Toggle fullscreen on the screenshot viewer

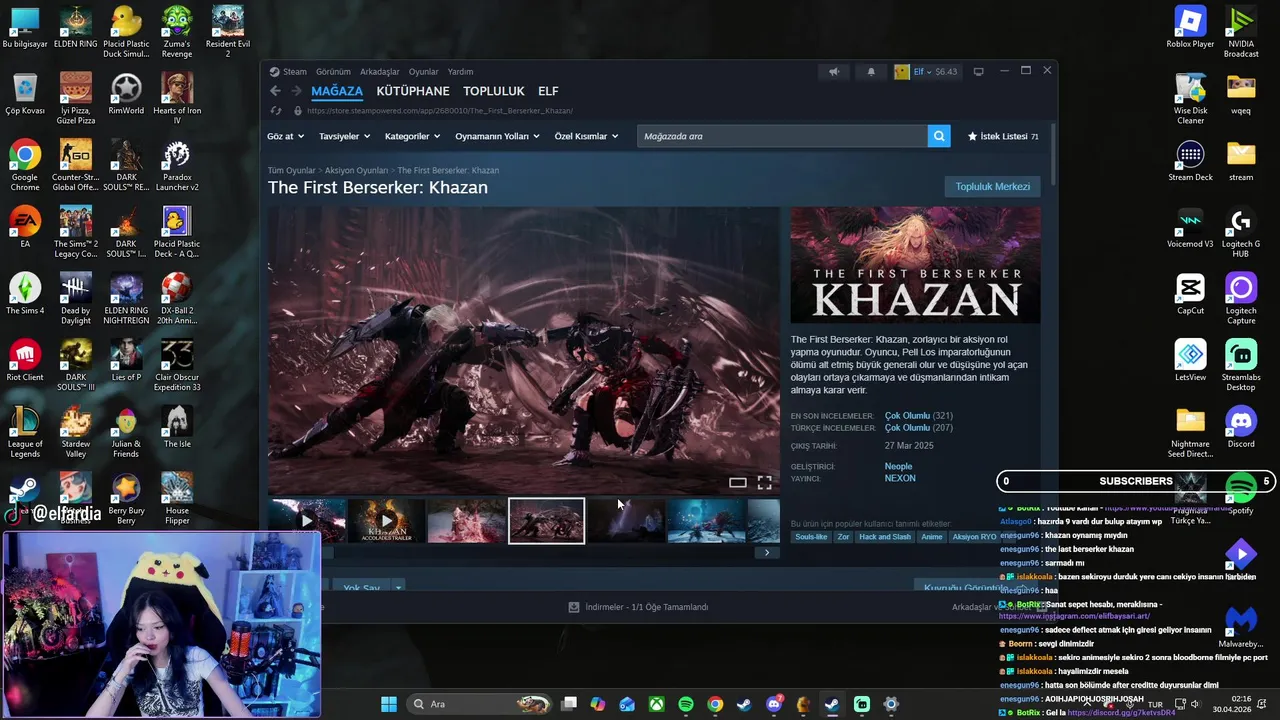click(x=764, y=483)
